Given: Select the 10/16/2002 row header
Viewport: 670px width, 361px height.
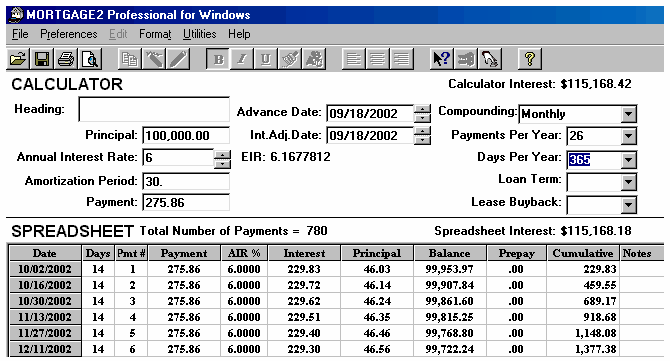Looking at the screenshot, I should [x=45, y=285].
